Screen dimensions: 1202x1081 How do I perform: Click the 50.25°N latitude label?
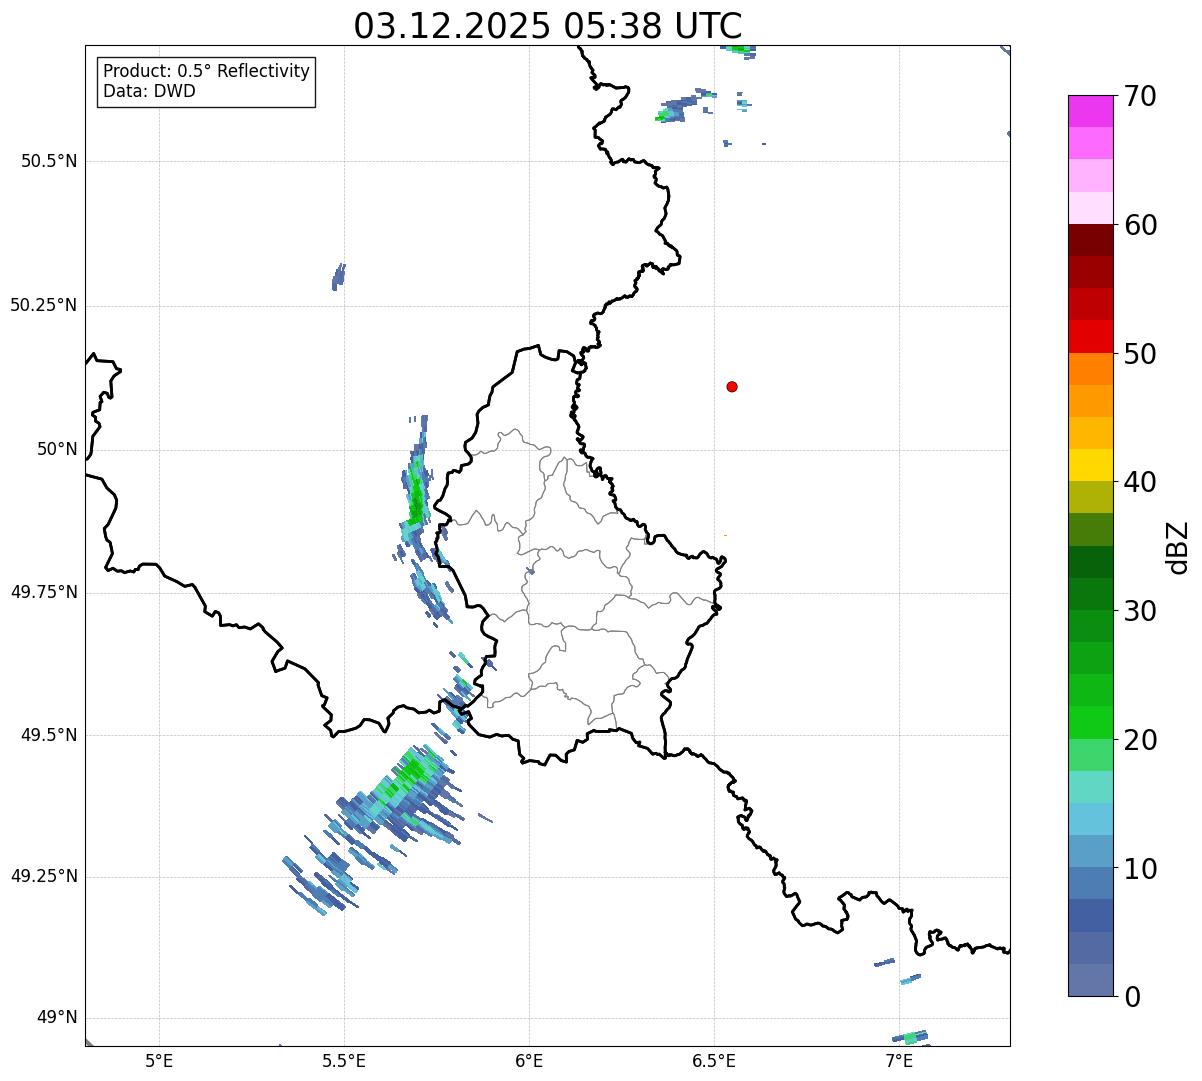coord(44,305)
